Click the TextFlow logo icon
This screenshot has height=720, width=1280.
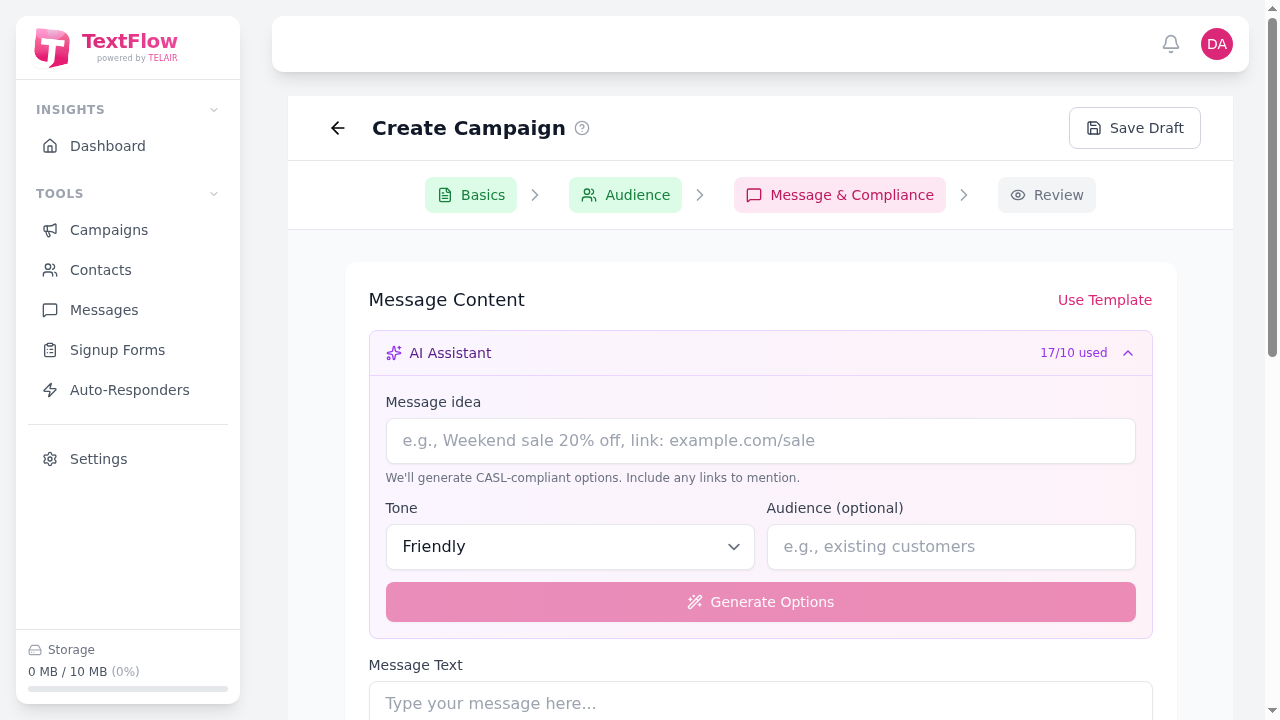point(52,47)
